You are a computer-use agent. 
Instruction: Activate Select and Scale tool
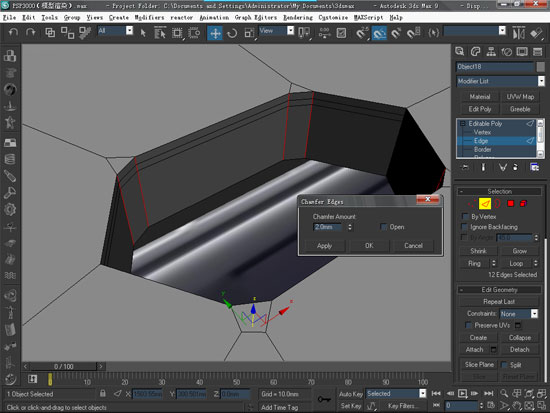point(249,33)
